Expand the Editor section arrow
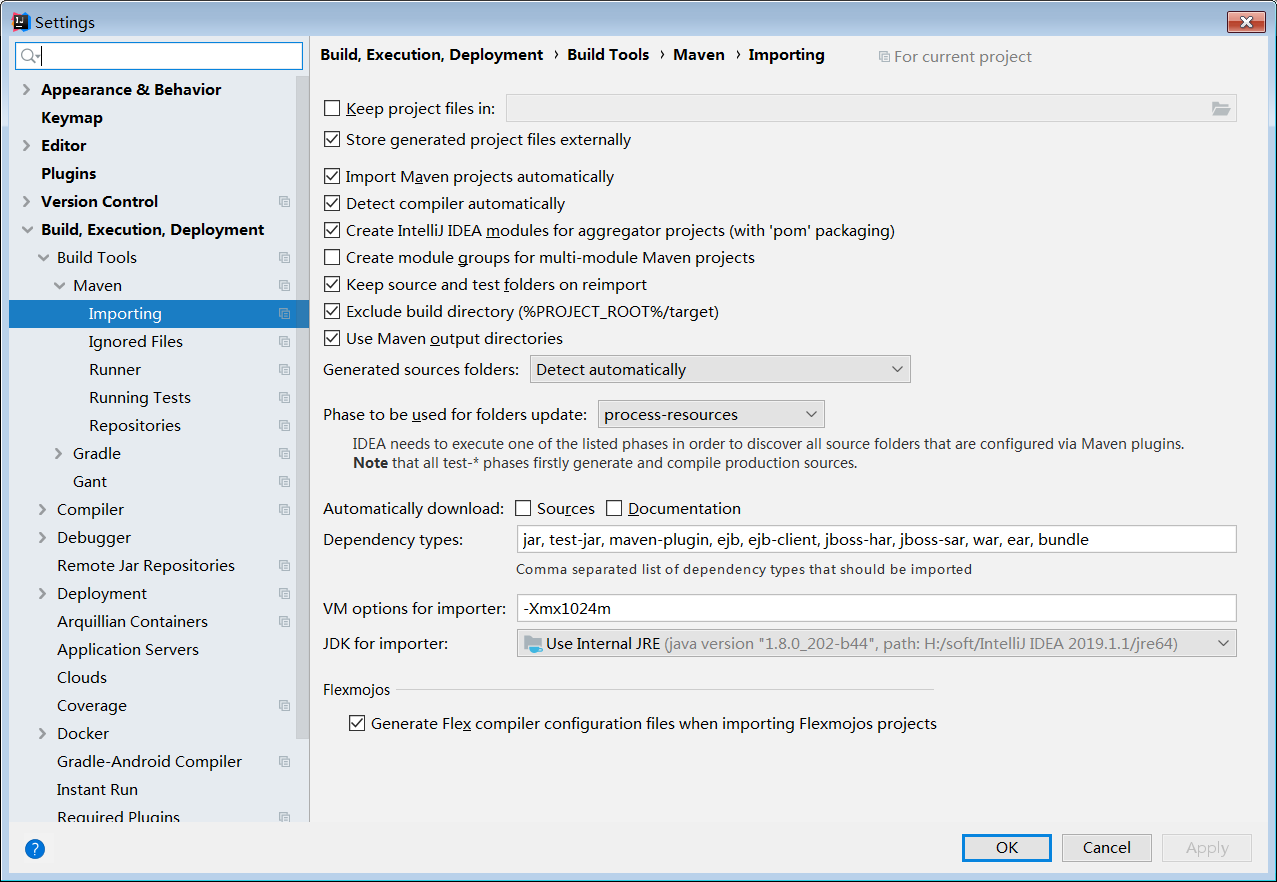 pyautogui.click(x=27, y=146)
